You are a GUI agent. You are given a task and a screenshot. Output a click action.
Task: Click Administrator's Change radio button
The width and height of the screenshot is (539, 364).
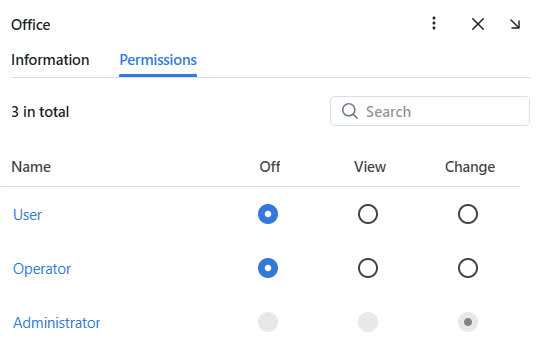(468, 322)
